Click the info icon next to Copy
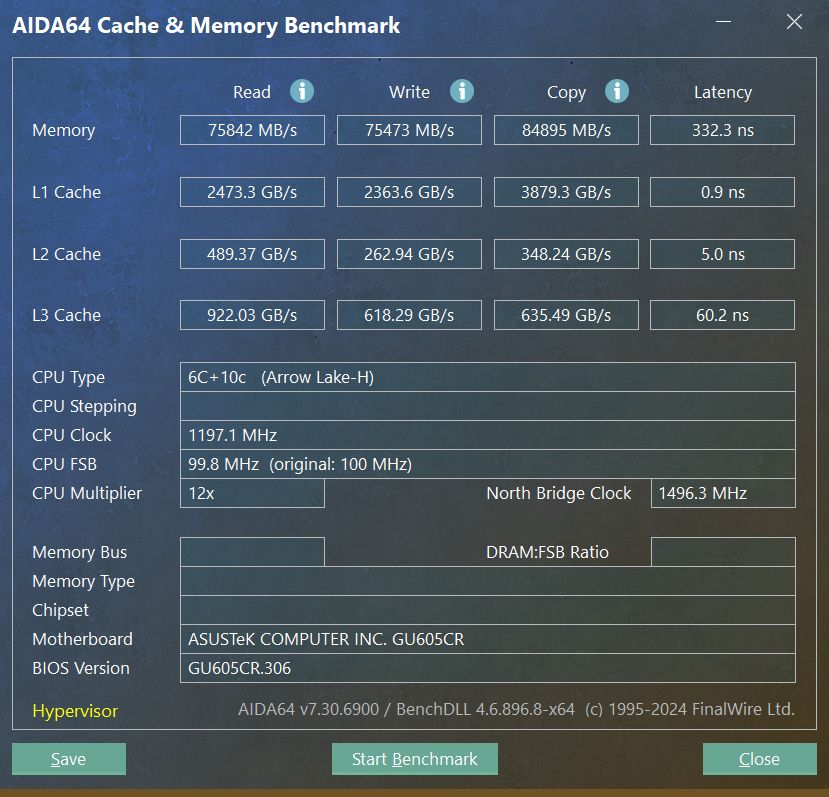This screenshot has height=797, width=829. point(616,91)
